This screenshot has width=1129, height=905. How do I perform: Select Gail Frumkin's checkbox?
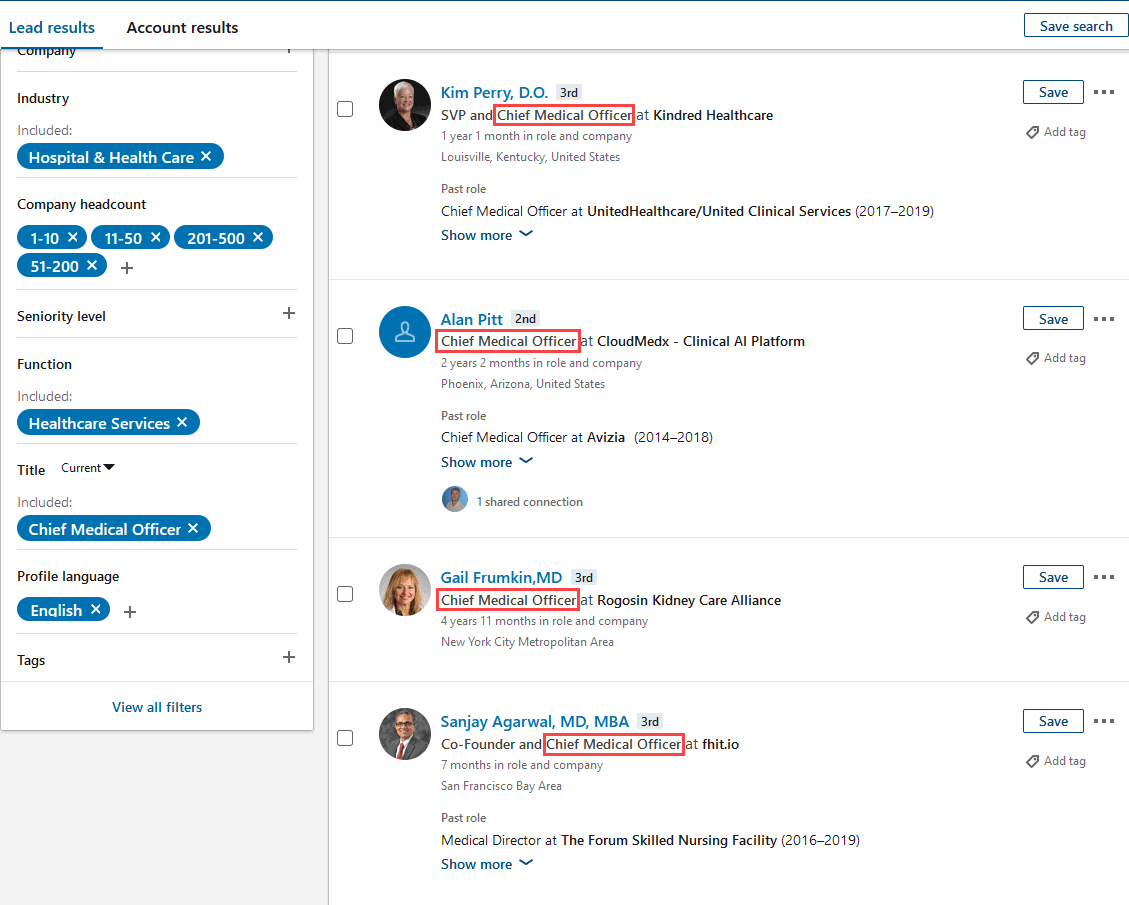pos(345,594)
